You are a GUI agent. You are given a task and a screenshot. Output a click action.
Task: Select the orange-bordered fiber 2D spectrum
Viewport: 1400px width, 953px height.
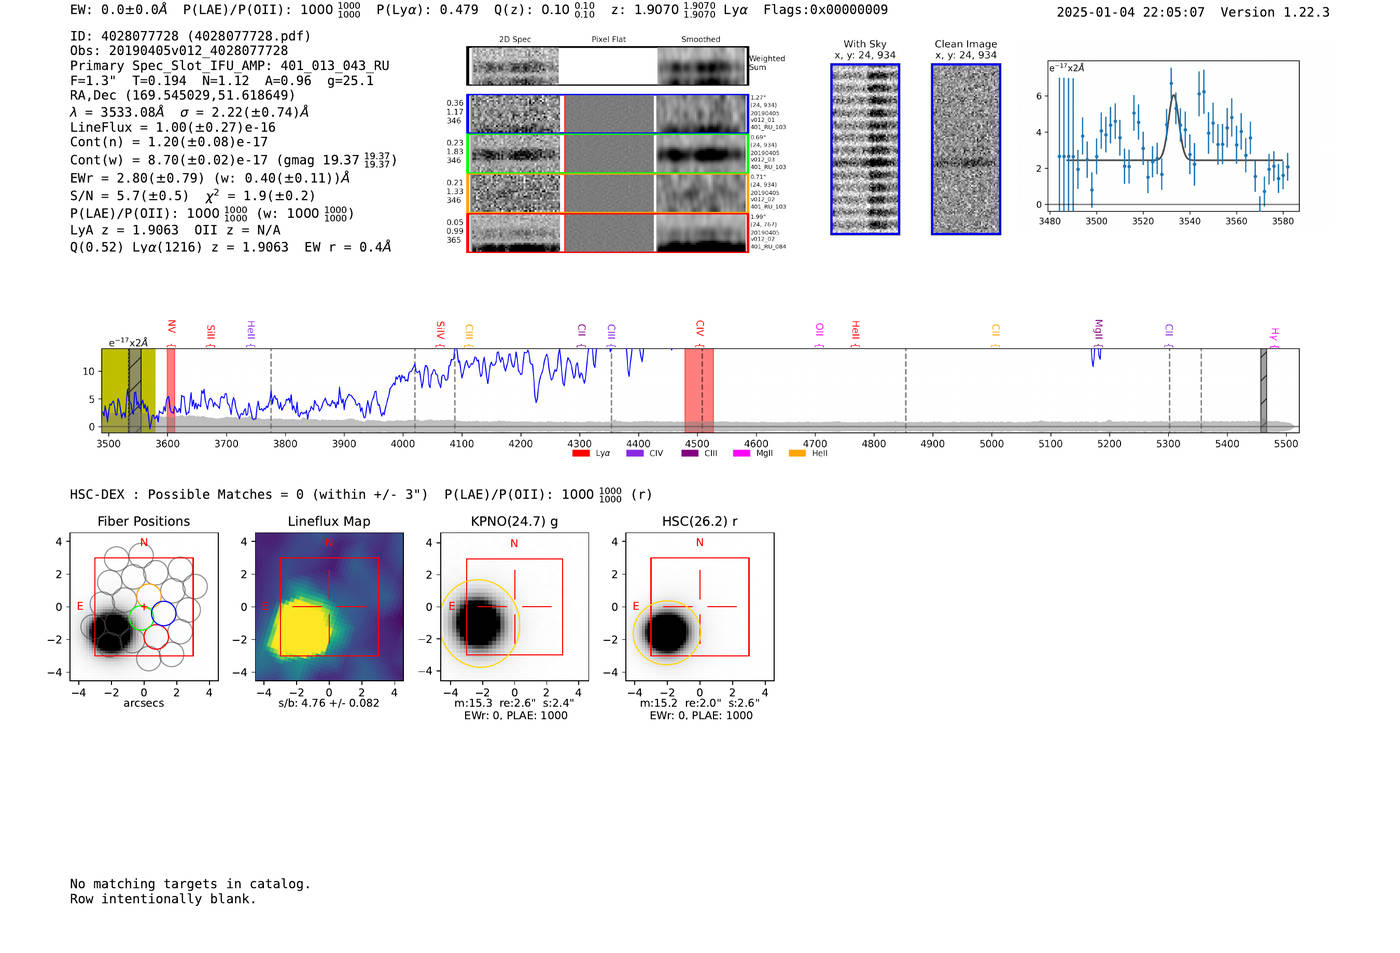click(515, 193)
